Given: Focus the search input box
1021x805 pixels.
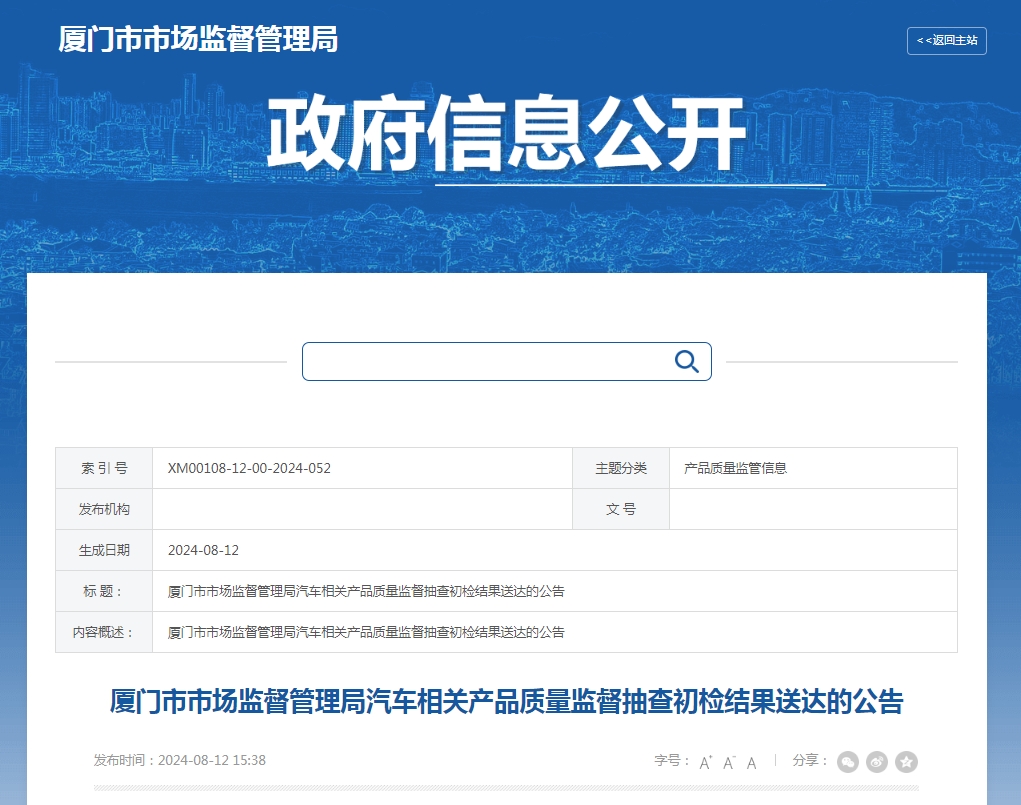Looking at the screenshot, I should [x=507, y=361].
